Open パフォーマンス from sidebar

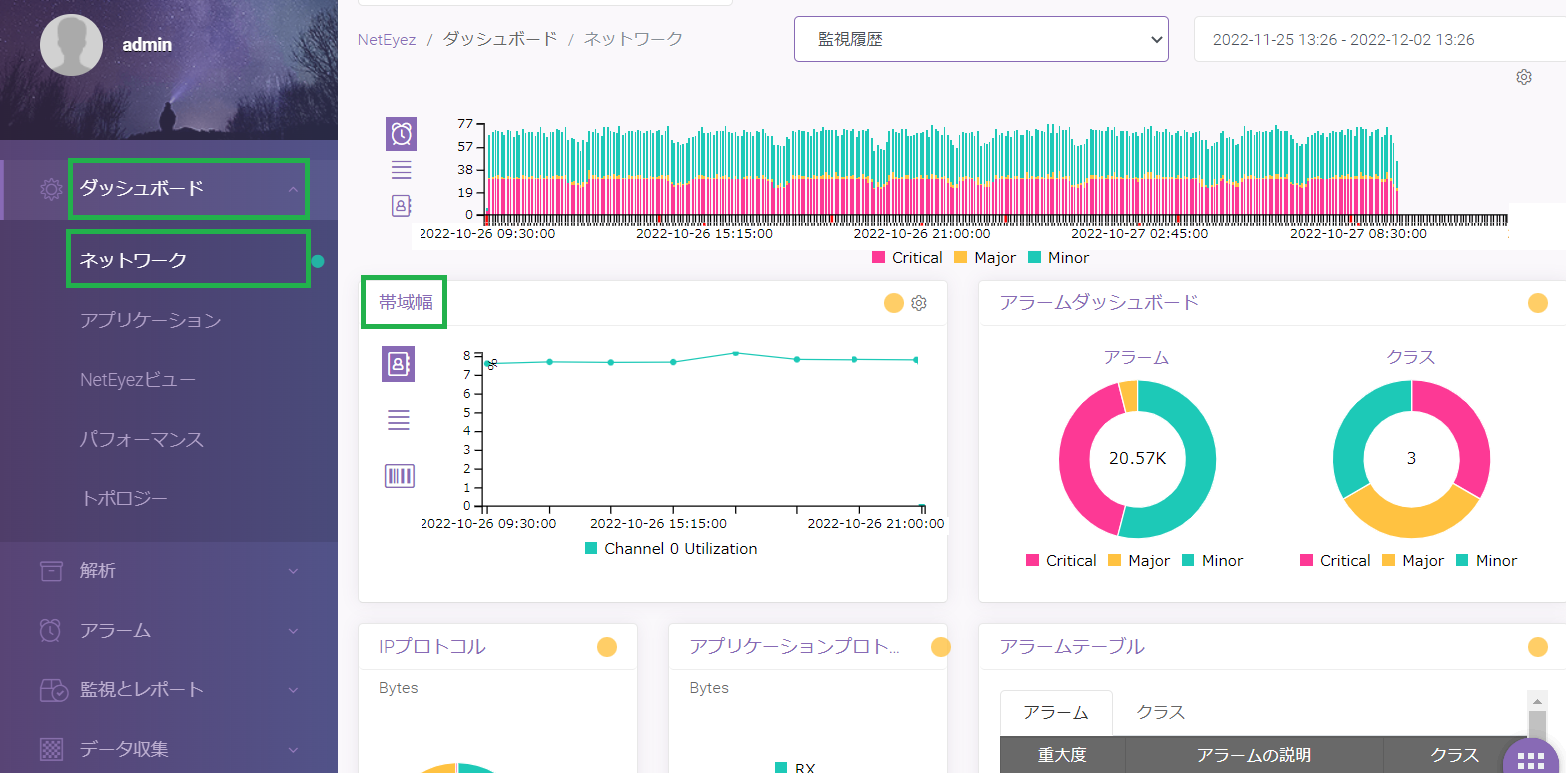click(x=141, y=439)
